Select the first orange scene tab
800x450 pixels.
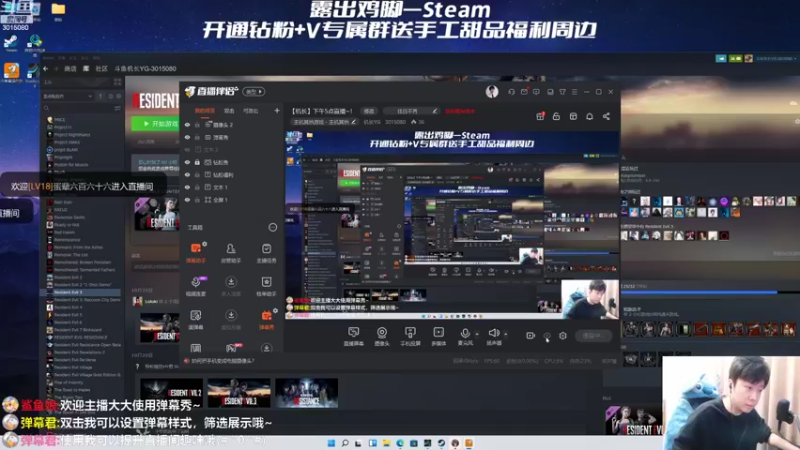[x=205, y=110]
